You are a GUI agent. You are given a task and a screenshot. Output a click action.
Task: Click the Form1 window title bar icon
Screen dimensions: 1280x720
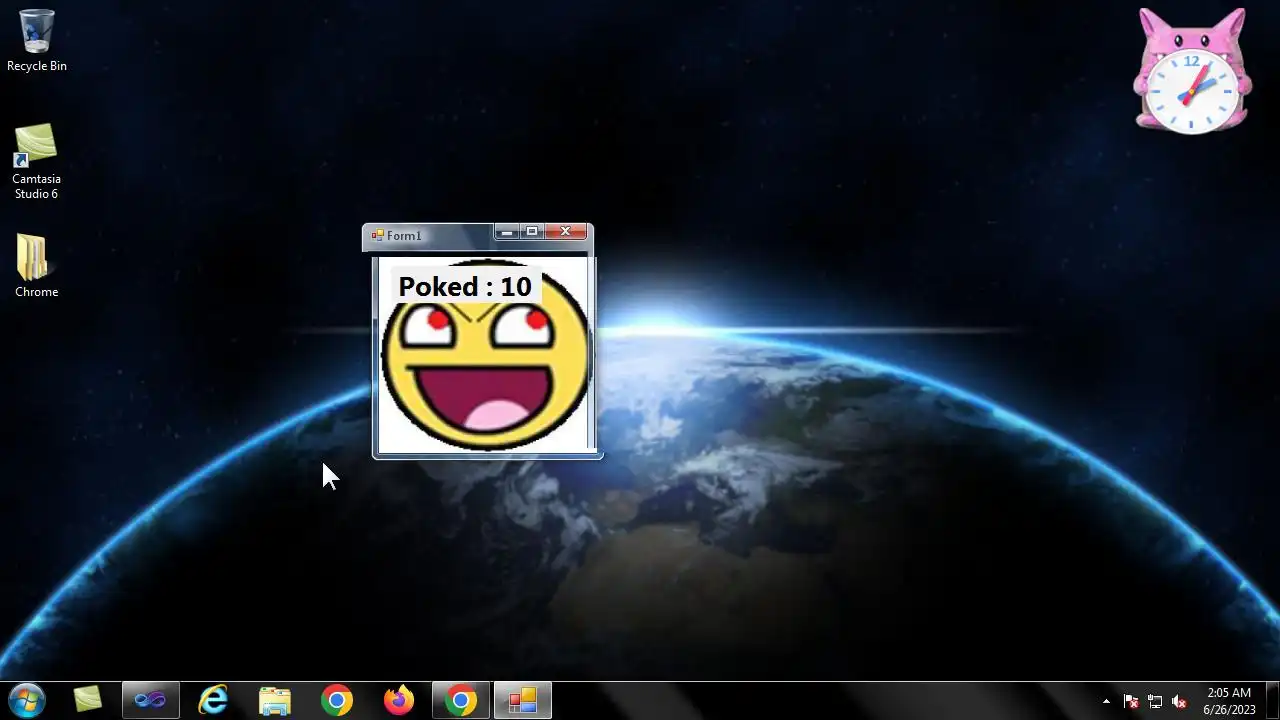click(377, 236)
